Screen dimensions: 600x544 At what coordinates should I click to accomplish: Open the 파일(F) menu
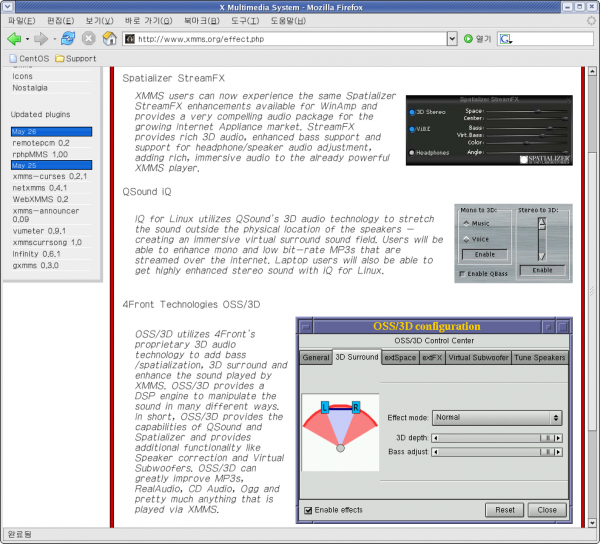21,21
